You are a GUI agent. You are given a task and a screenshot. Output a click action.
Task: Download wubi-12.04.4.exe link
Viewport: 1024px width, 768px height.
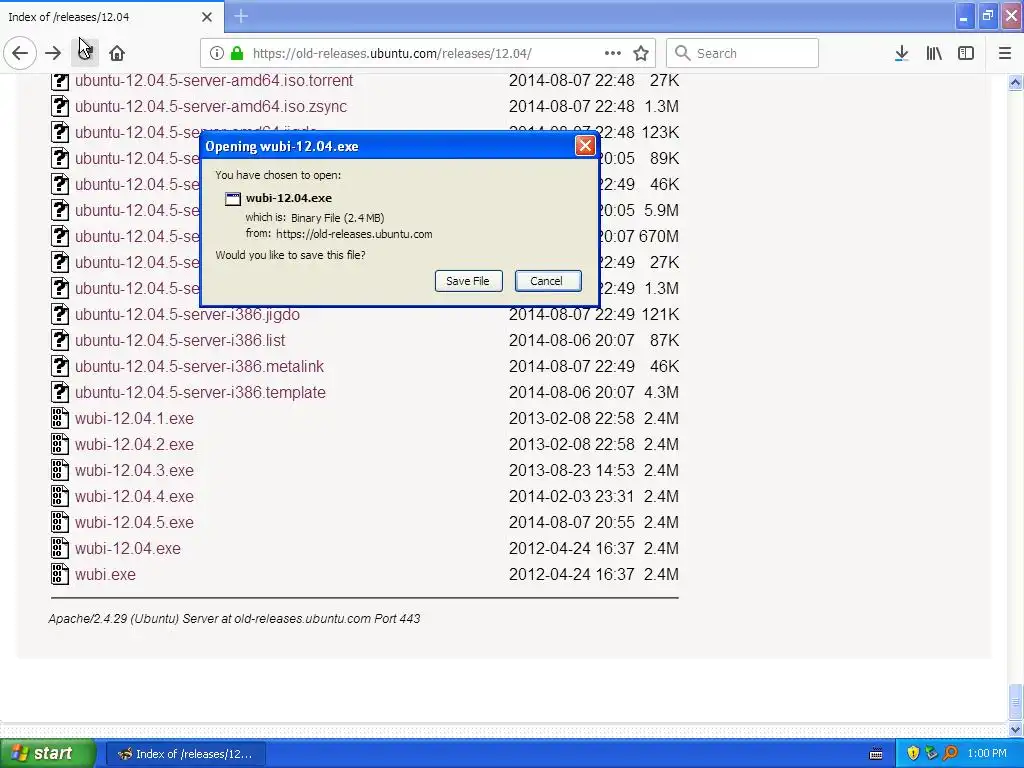pyautogui.click(x=134, y=496)
